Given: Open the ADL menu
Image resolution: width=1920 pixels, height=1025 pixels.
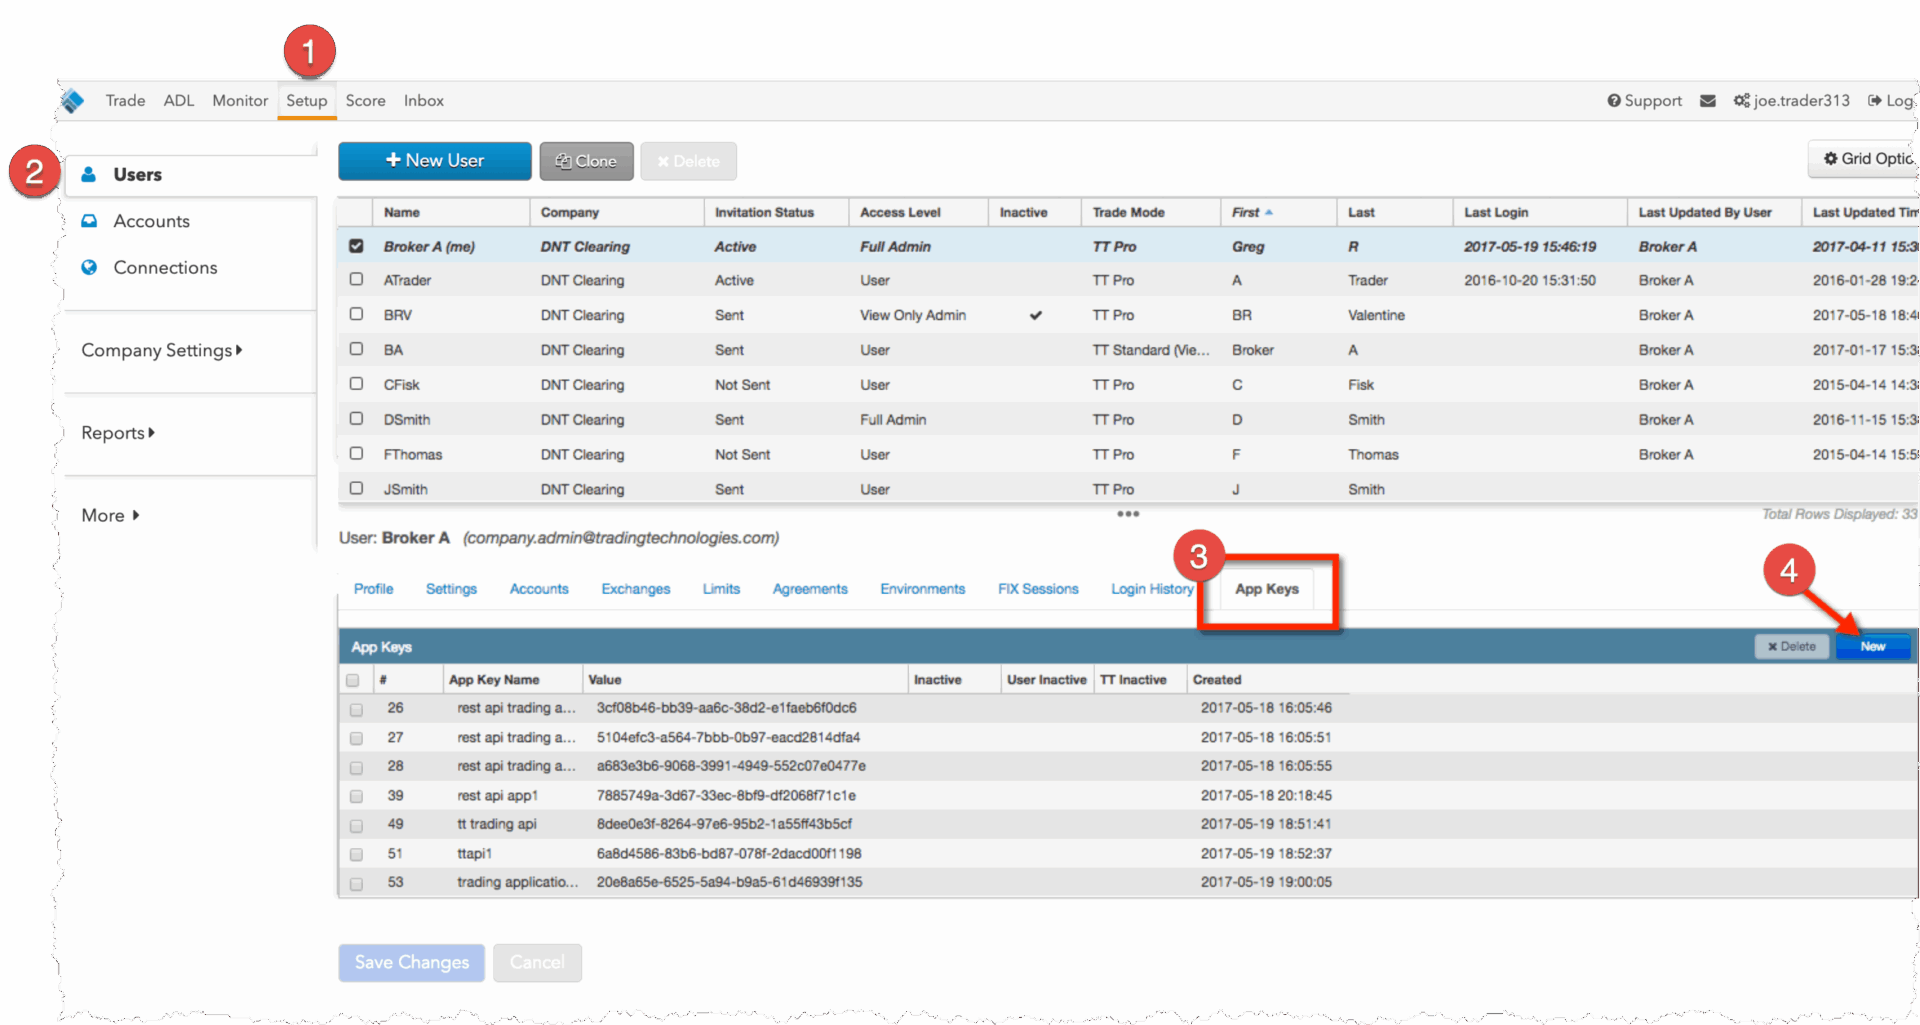Looking at the screenshot, I should [x=179, y=101].
